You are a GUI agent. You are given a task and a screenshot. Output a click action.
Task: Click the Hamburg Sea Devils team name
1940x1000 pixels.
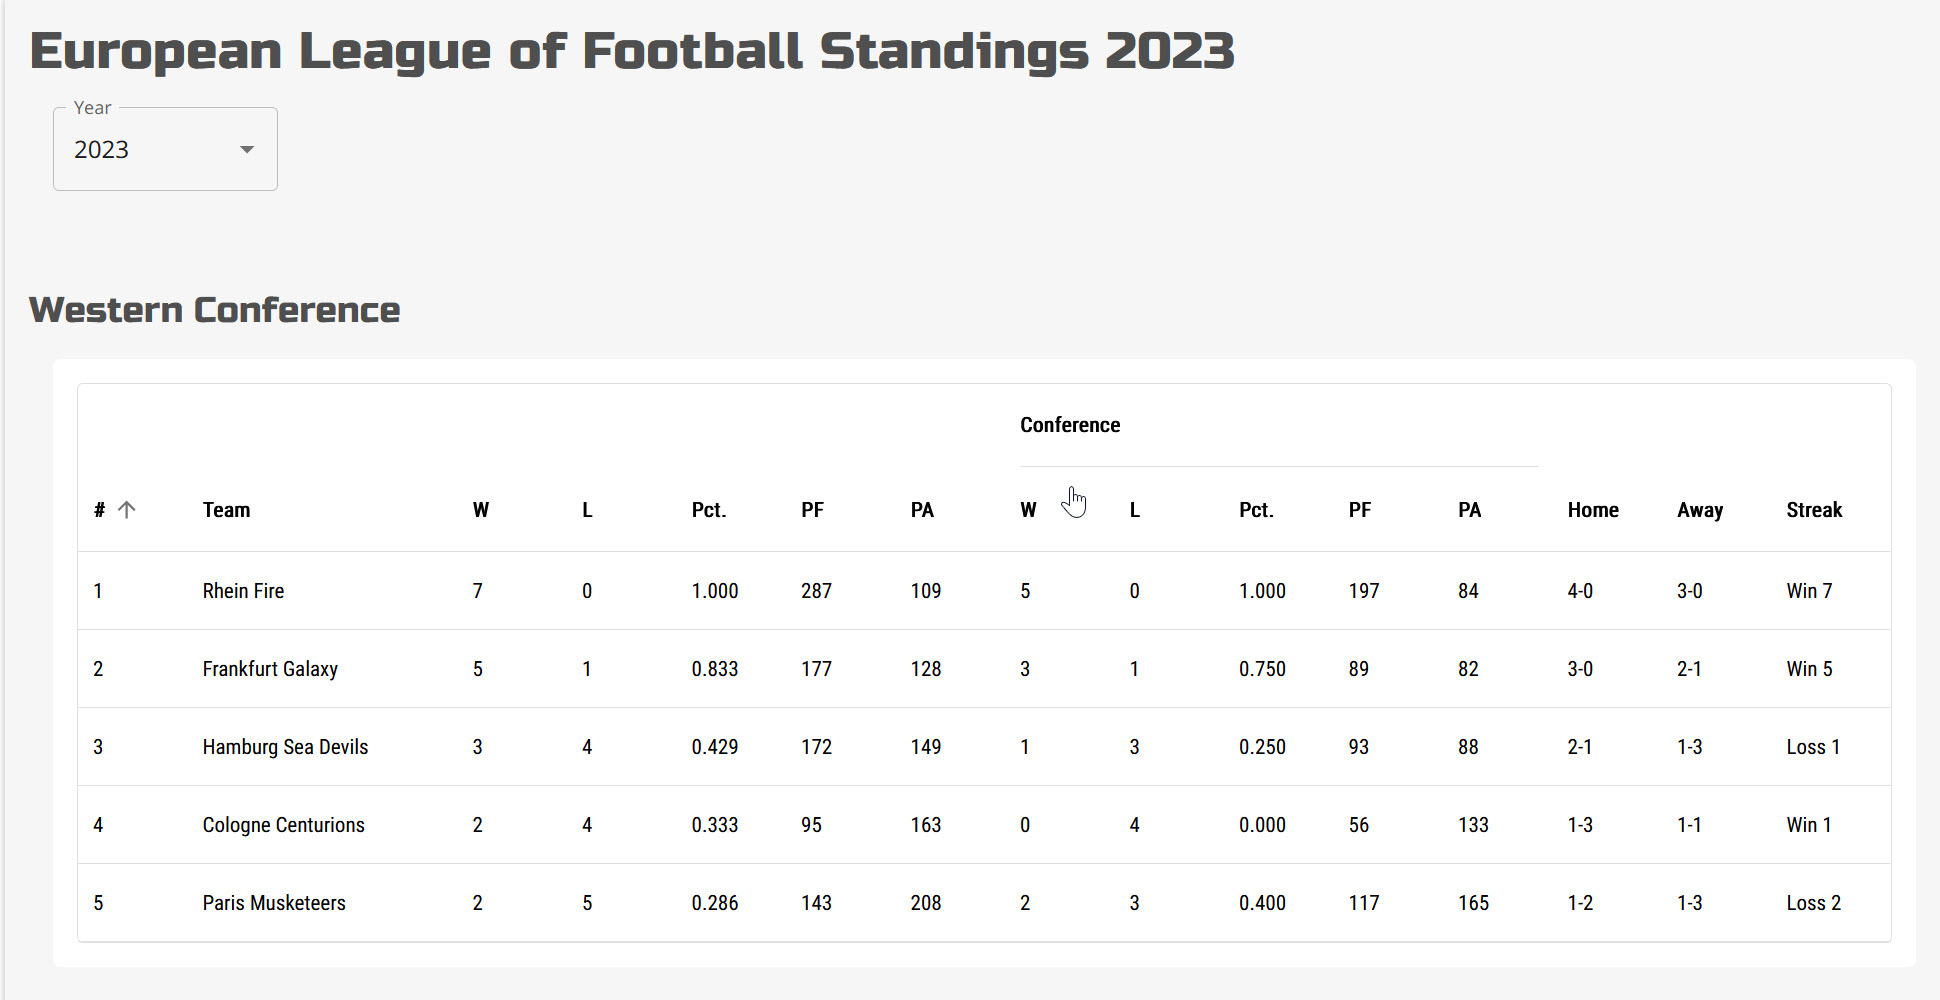click(285, 747)
